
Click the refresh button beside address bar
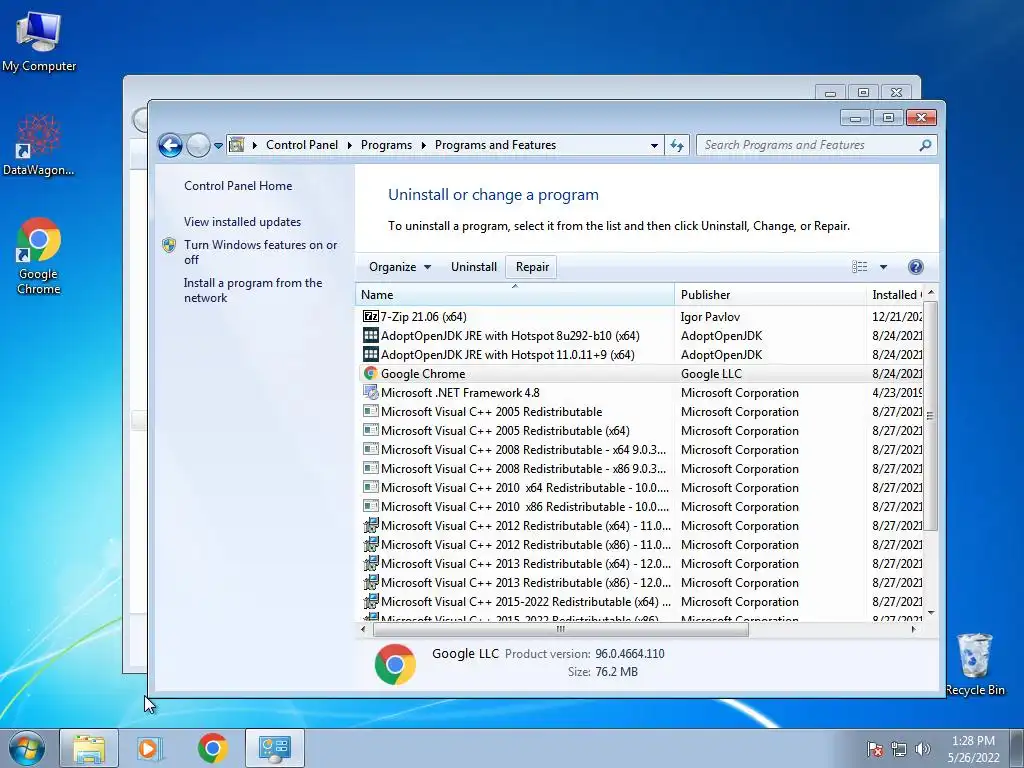click(677, 145)
